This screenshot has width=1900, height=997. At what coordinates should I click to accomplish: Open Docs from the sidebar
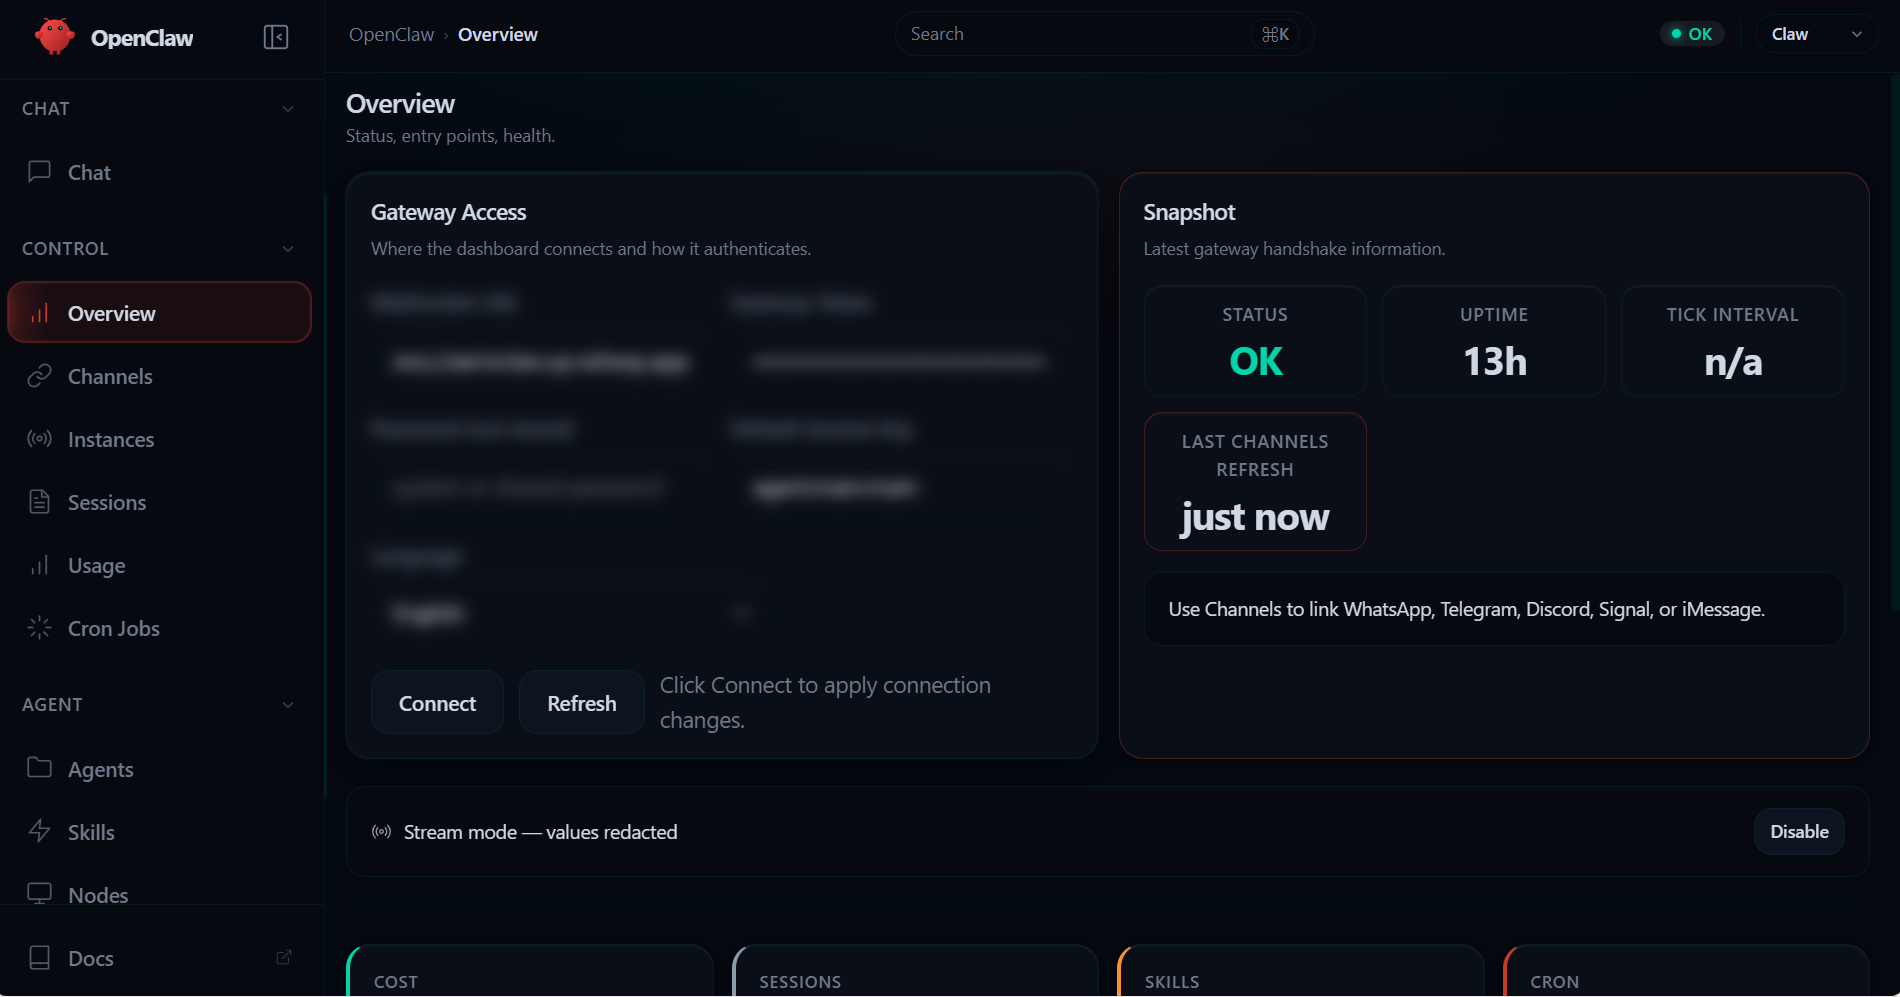tap(90, 957)
